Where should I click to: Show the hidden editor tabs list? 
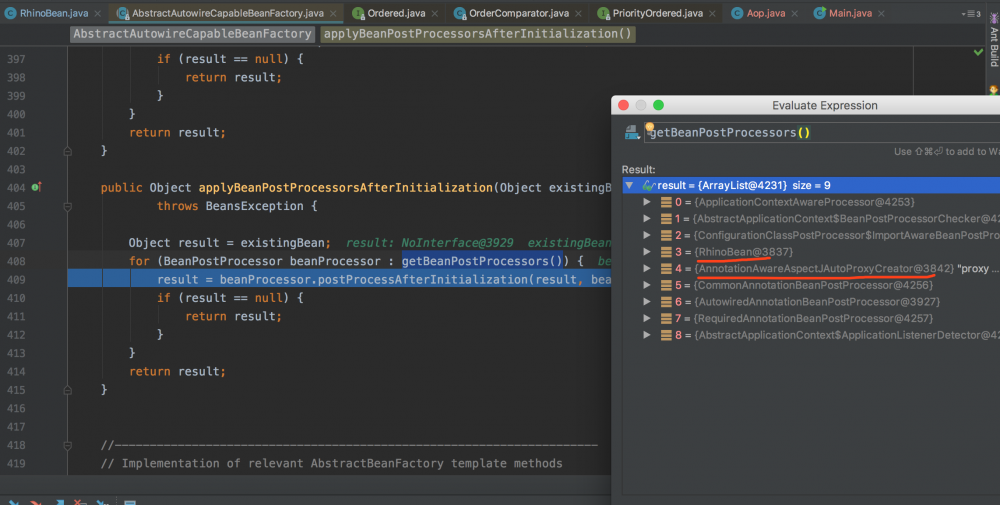click(970, 14)
